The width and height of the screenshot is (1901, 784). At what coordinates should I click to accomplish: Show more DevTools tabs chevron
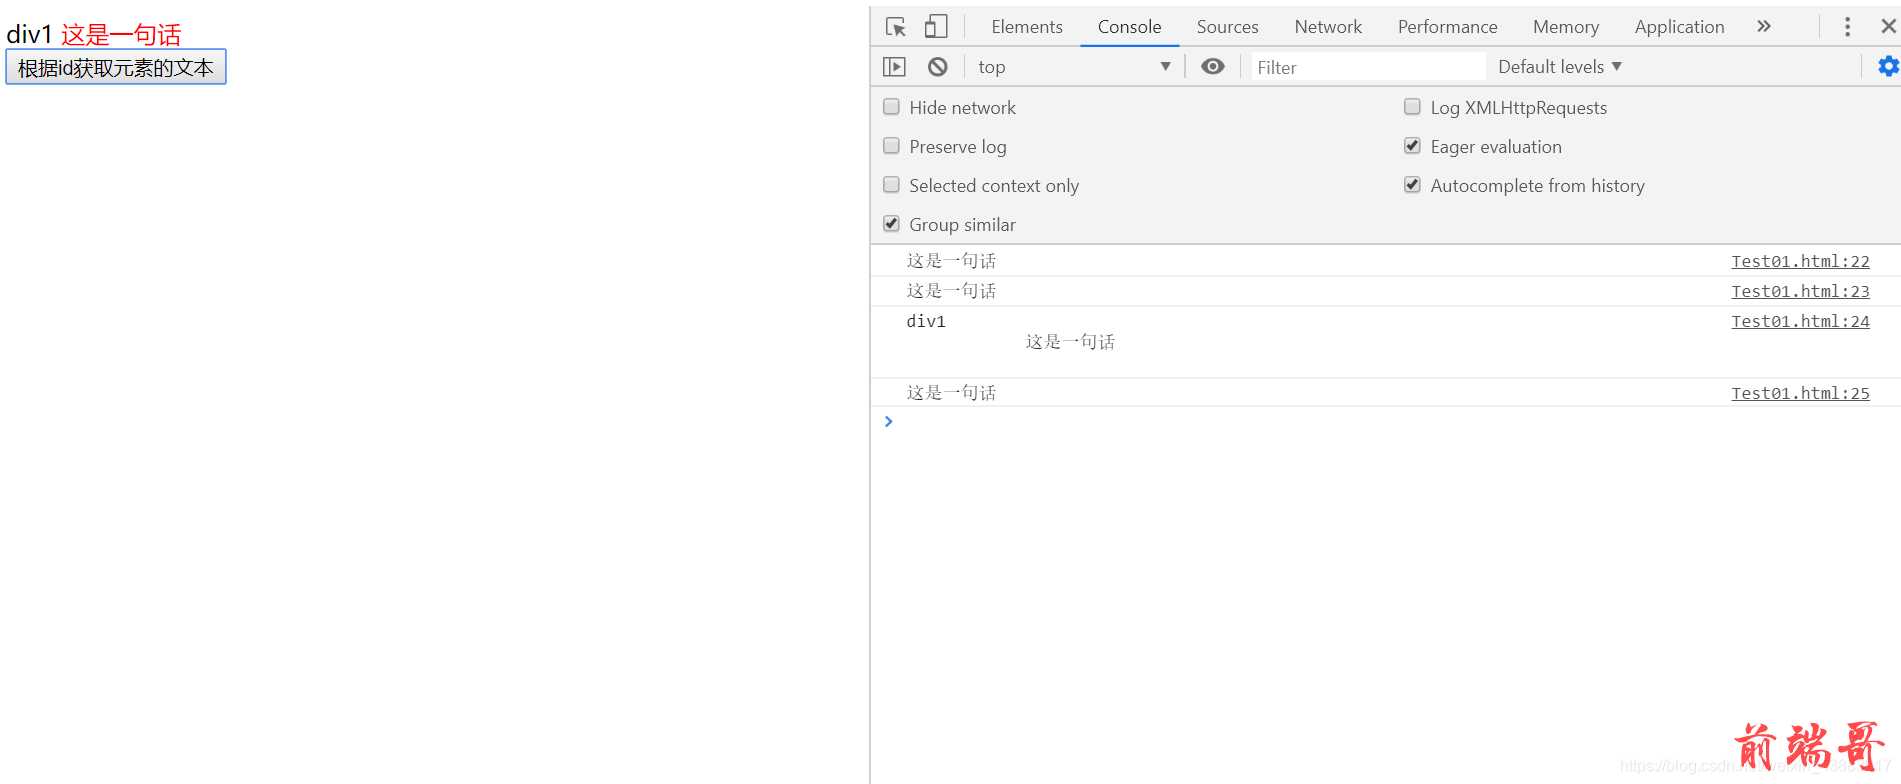1764,27
